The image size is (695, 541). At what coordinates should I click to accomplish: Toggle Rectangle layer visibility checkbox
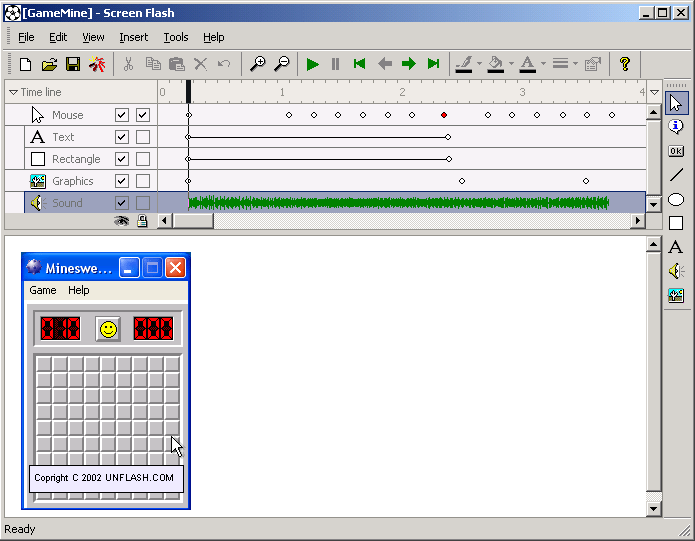click(x=122, y=159)
